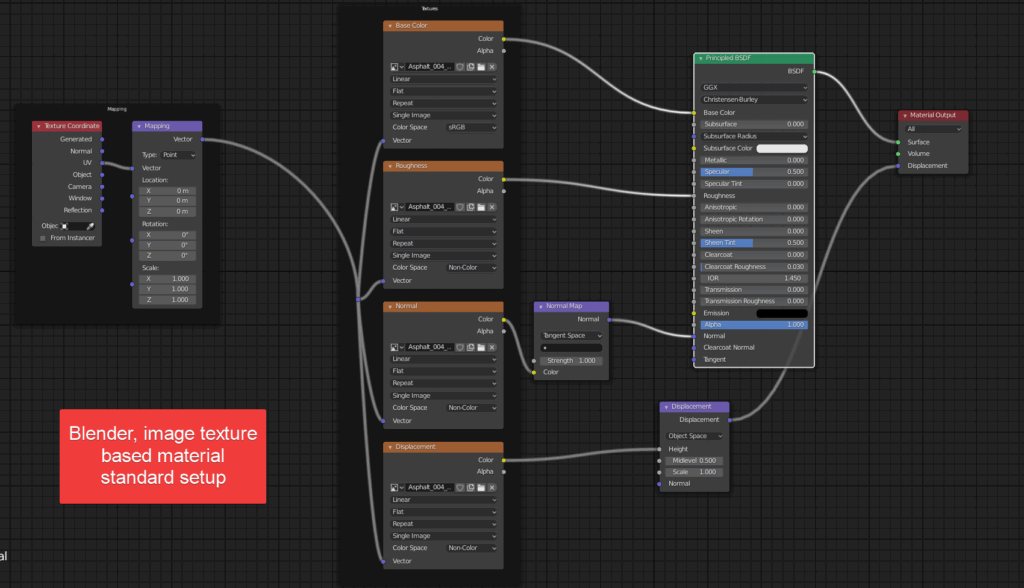
Task: Open Linear interpolation dropdown in Base Color node
Action: pyautogui.click(x=443, y=79)
